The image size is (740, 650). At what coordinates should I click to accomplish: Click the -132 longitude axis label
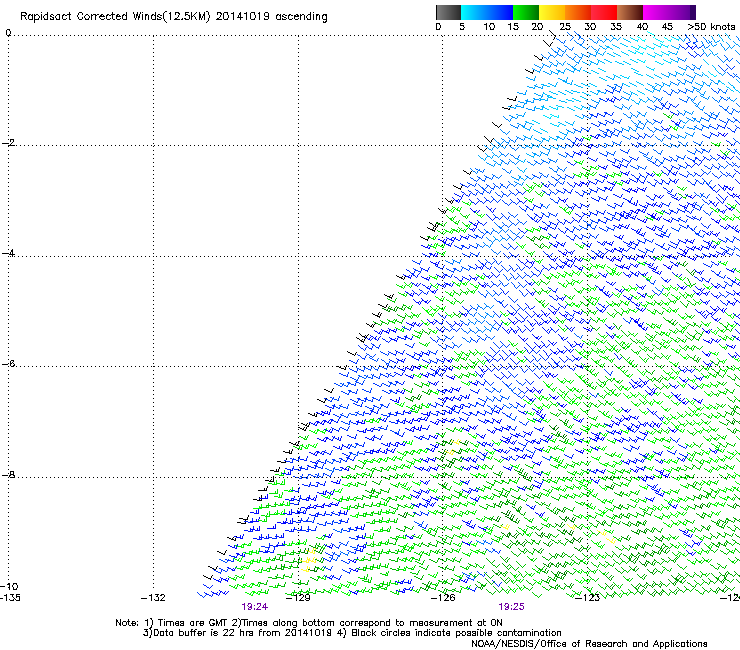153,598
